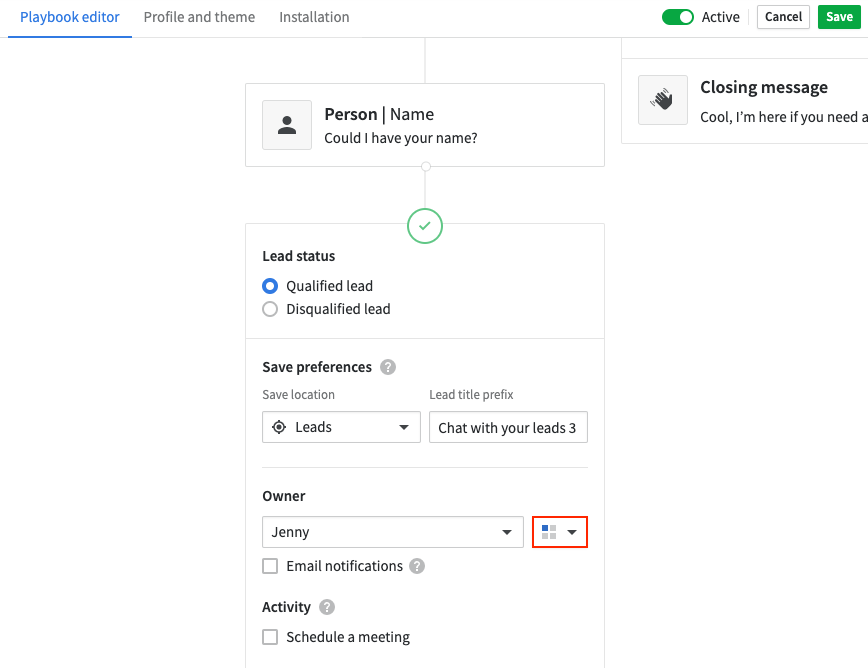The height and width of the screenshot is (668, 868).
Task: Click the person icon in Name block
Action: click(287, 125)
